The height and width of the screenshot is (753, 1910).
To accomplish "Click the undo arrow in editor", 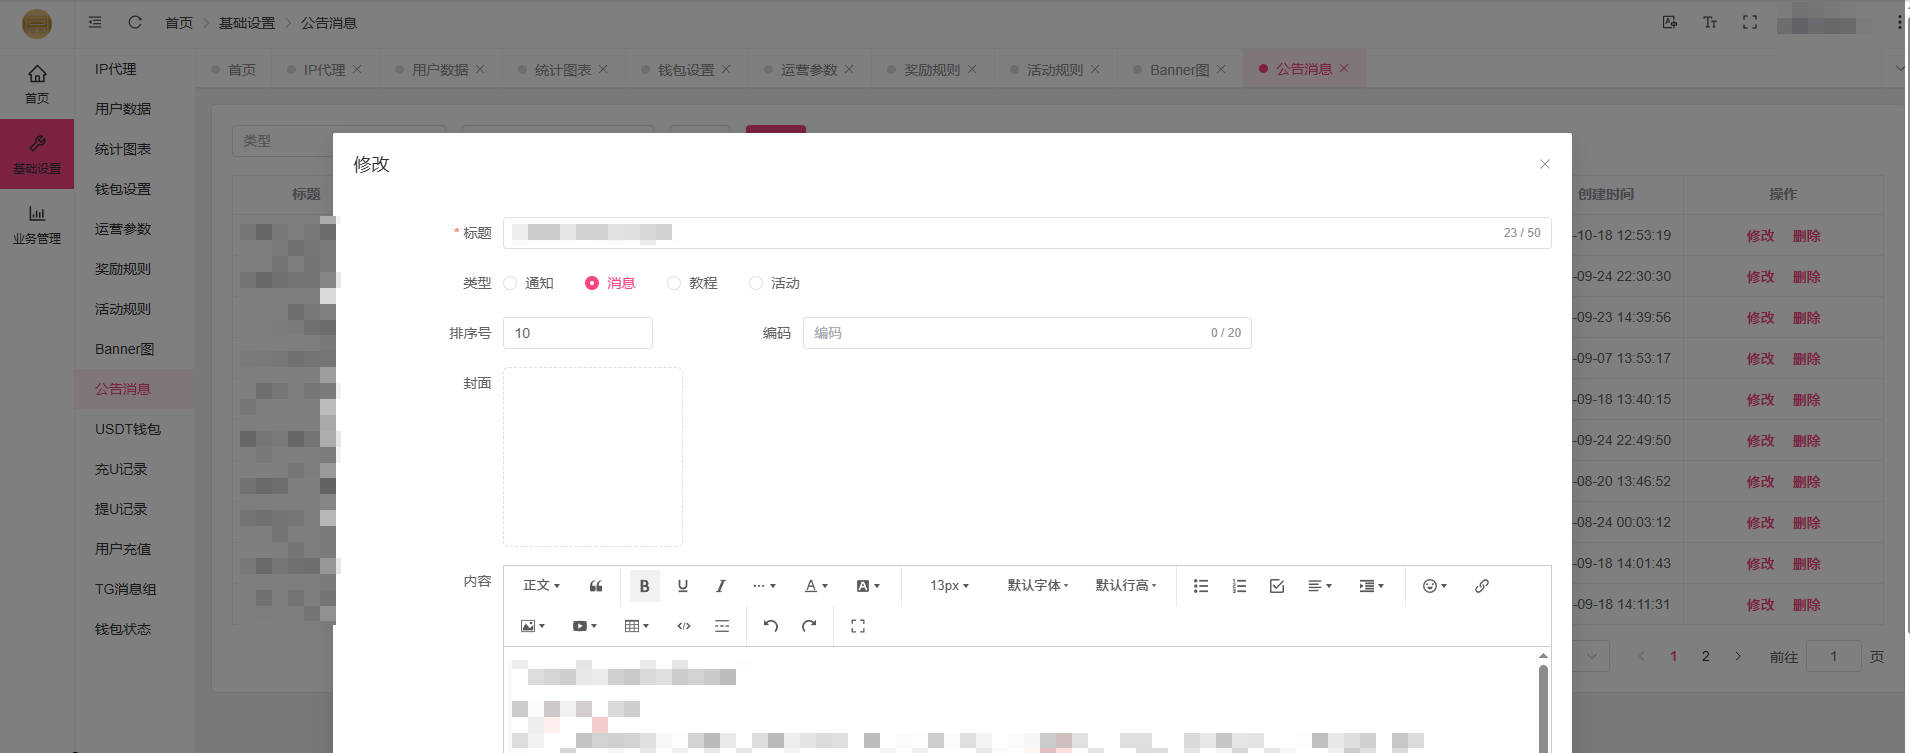I will coord(770,626).
